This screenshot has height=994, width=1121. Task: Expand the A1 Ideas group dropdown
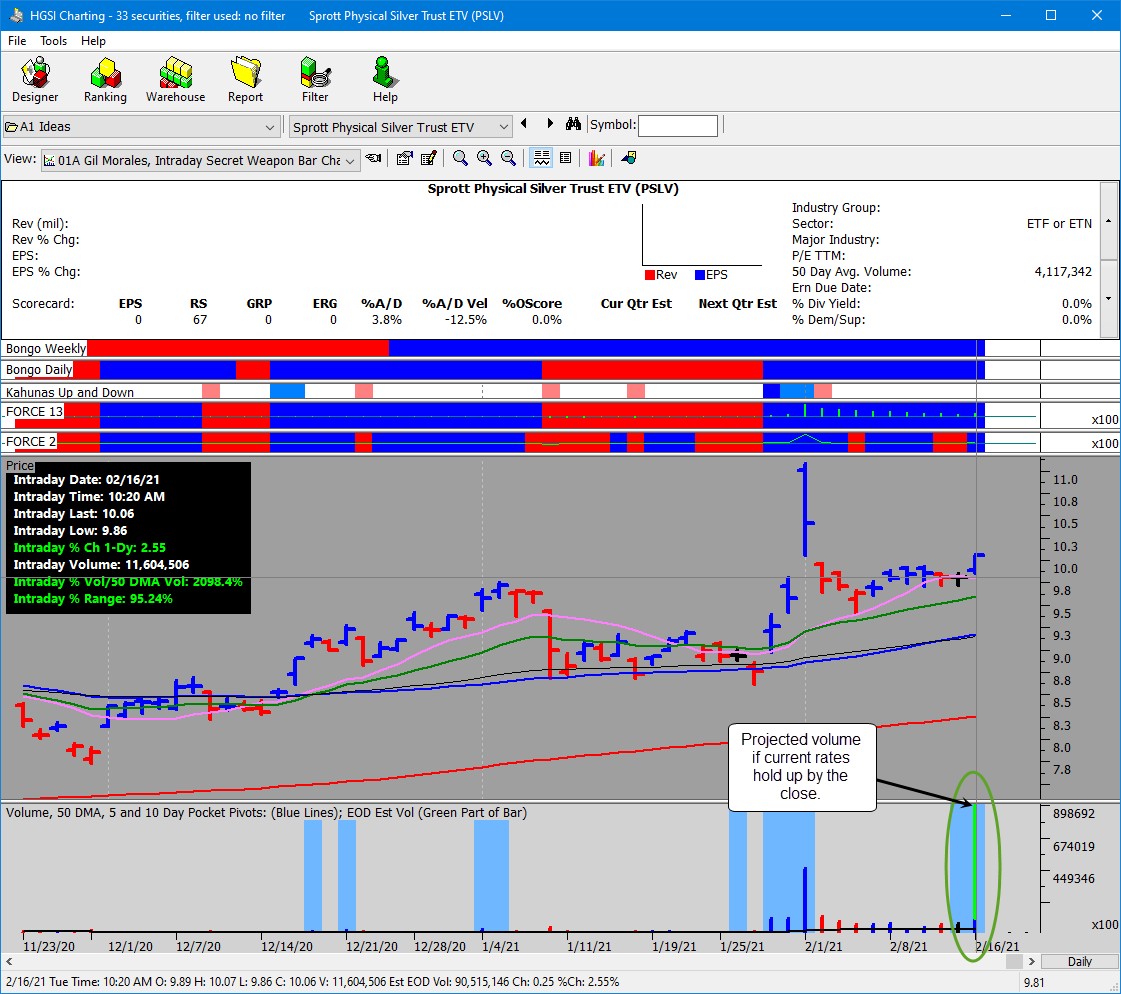(x=270, y=127)
